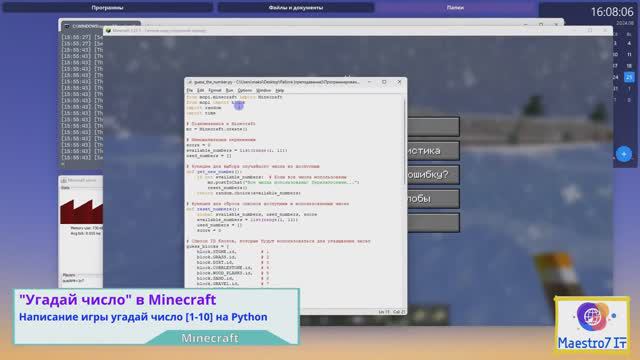Click the Minecraft window title-bar icon
This screenshot has width=640, height=360.
(108, 30)
